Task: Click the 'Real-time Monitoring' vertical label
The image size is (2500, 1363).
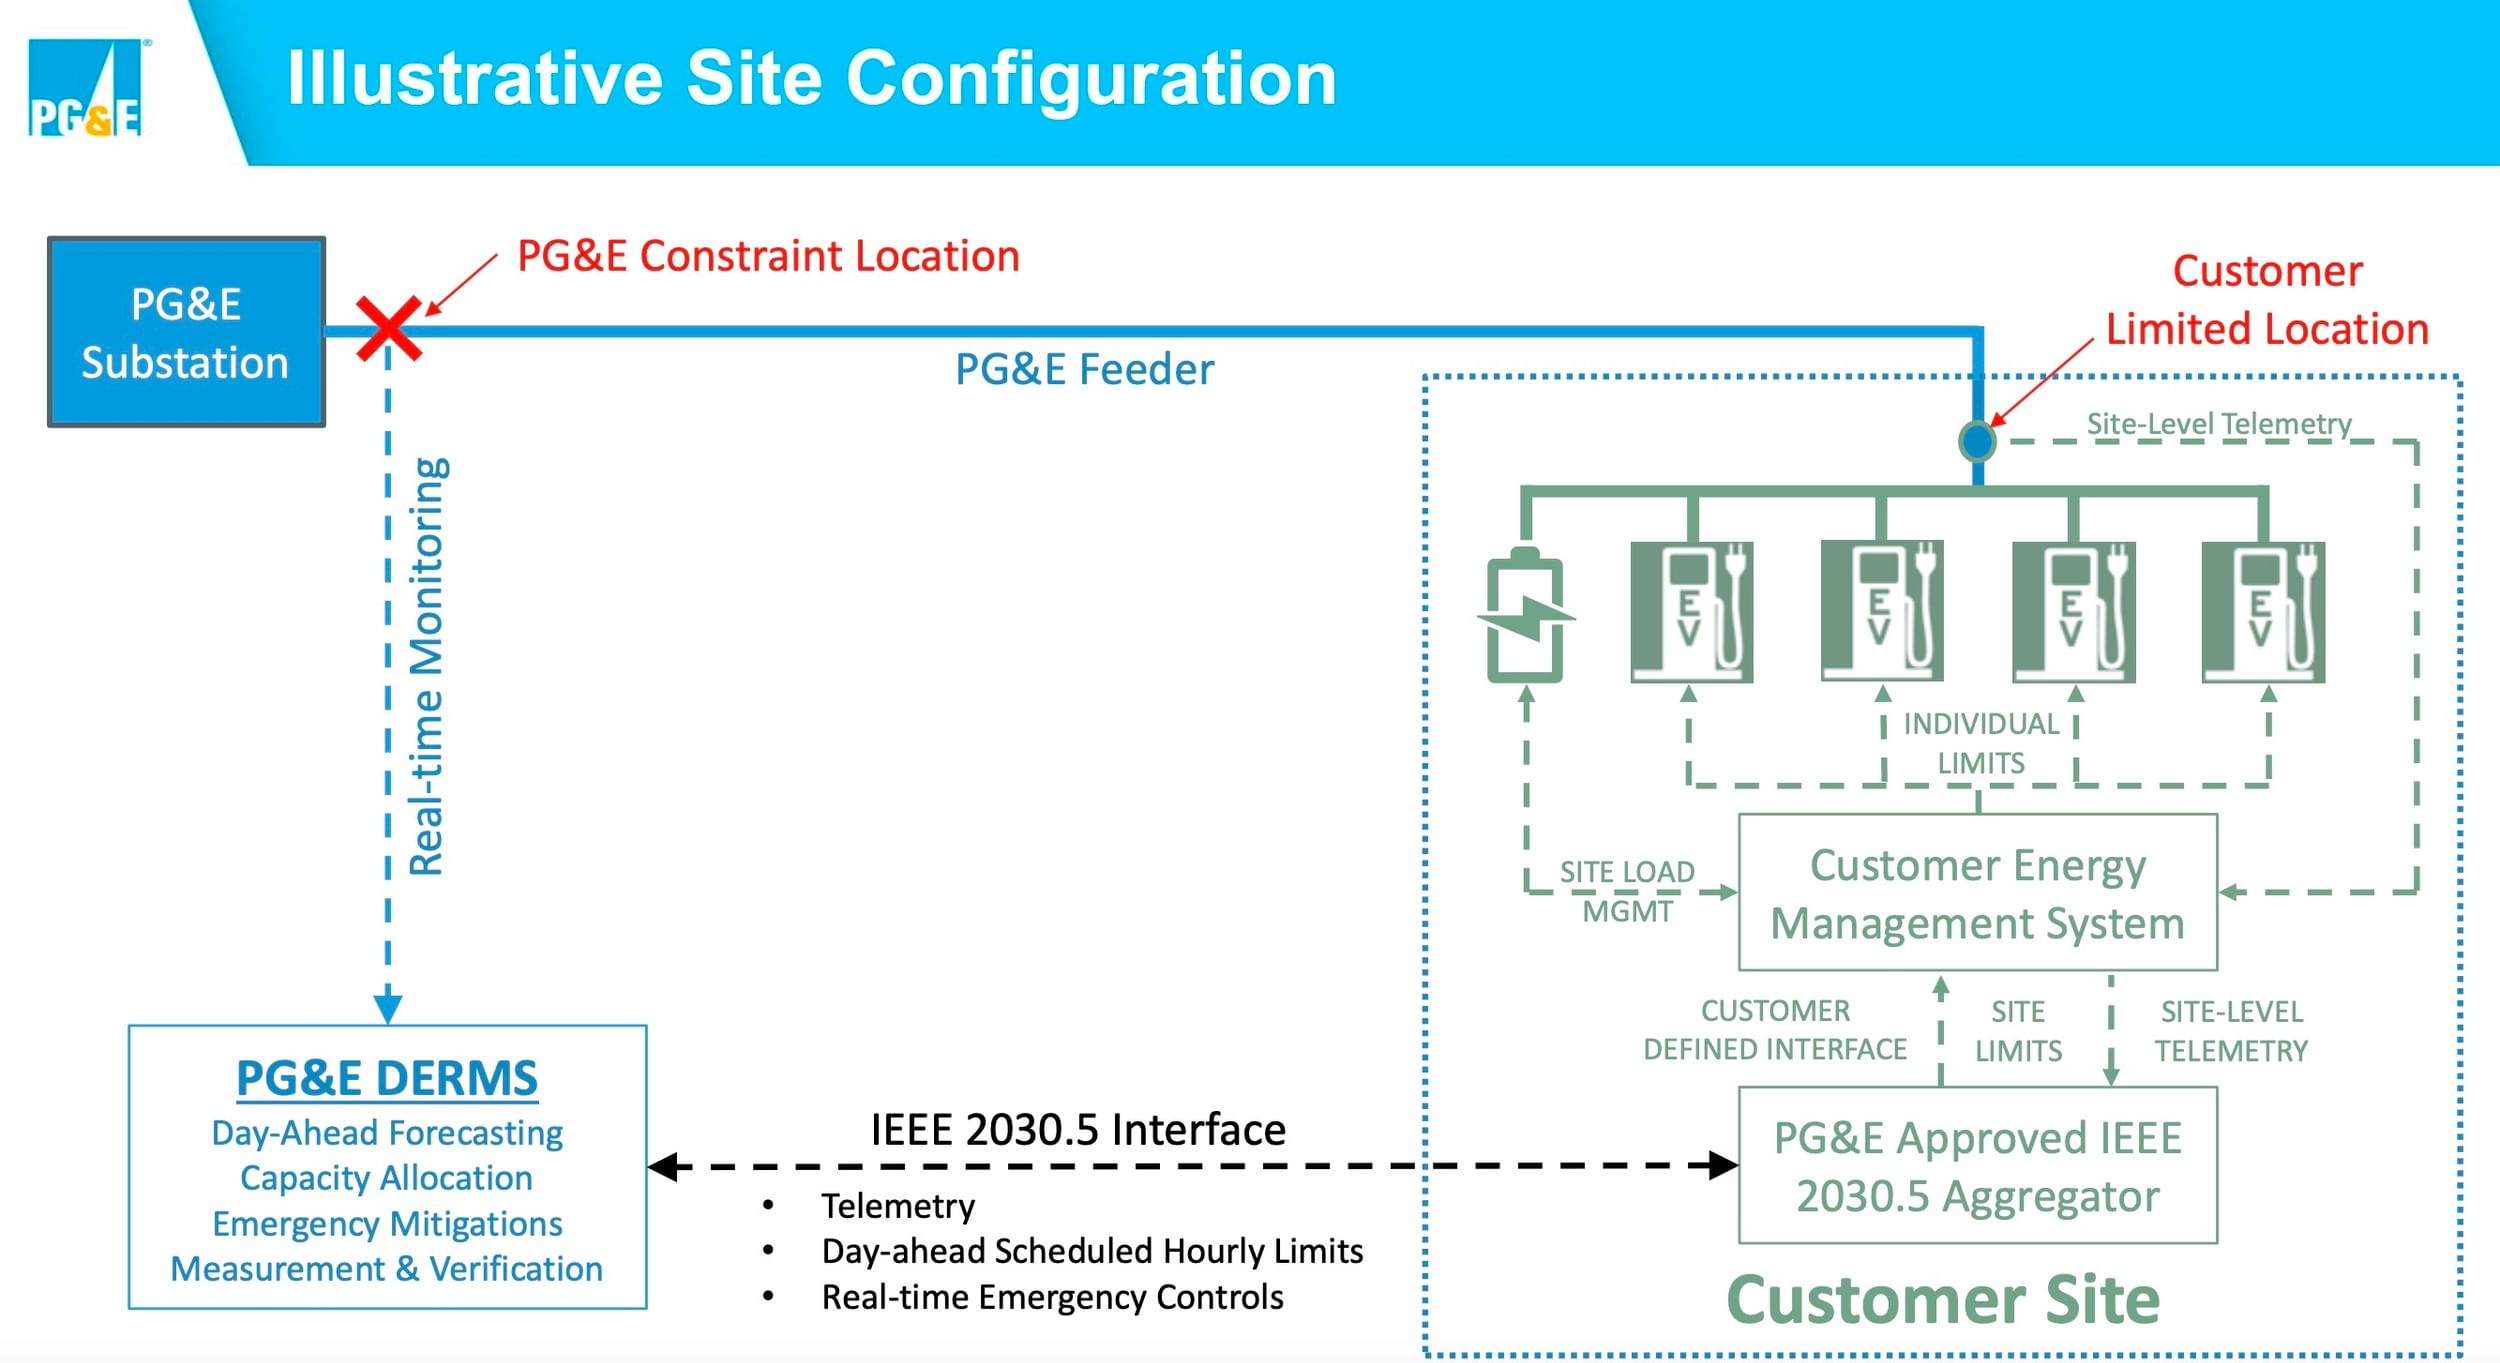Action: [427, 667]
